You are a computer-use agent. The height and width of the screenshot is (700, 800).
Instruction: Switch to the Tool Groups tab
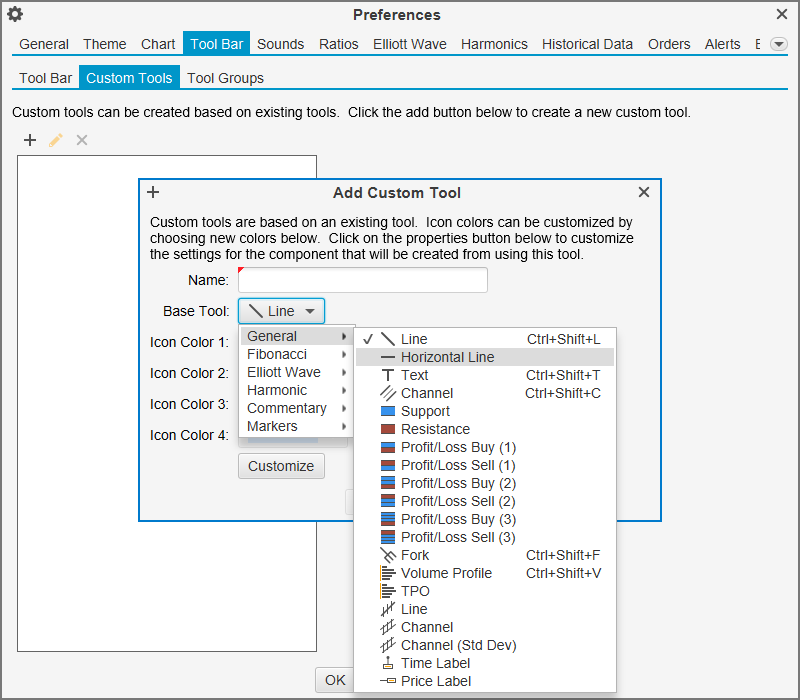click(x=225, y=78)
